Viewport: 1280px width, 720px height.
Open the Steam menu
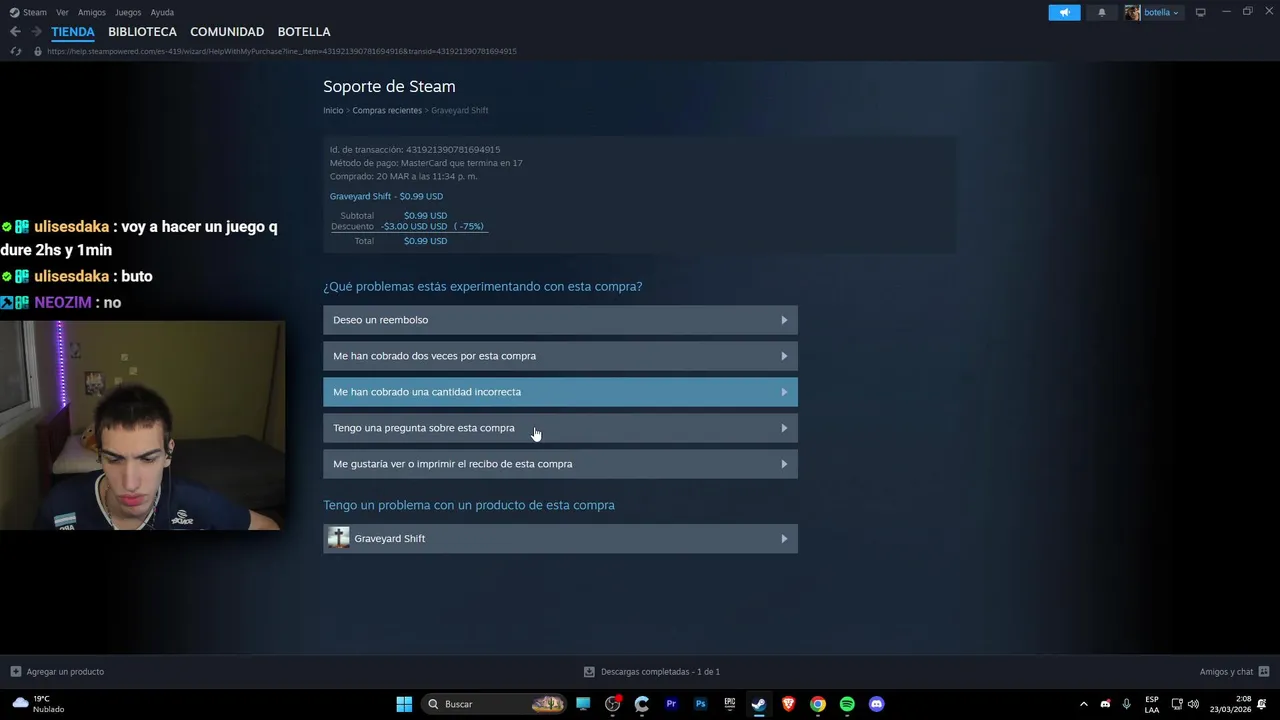(x=28, y=12)
